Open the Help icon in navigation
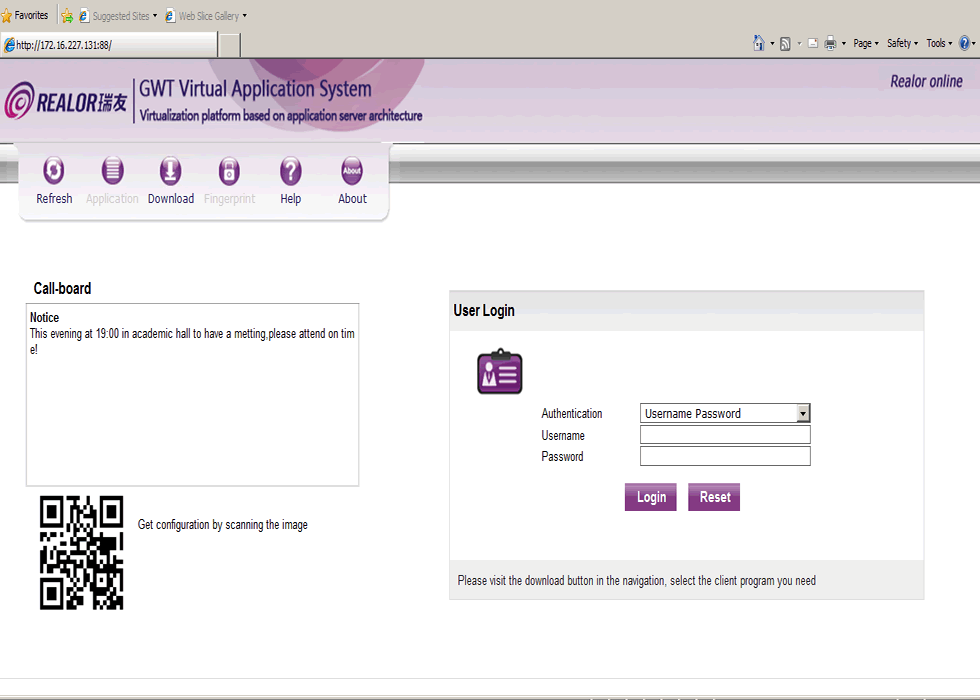This screenshot has width=980, height=700. click(x=290, y=171)
